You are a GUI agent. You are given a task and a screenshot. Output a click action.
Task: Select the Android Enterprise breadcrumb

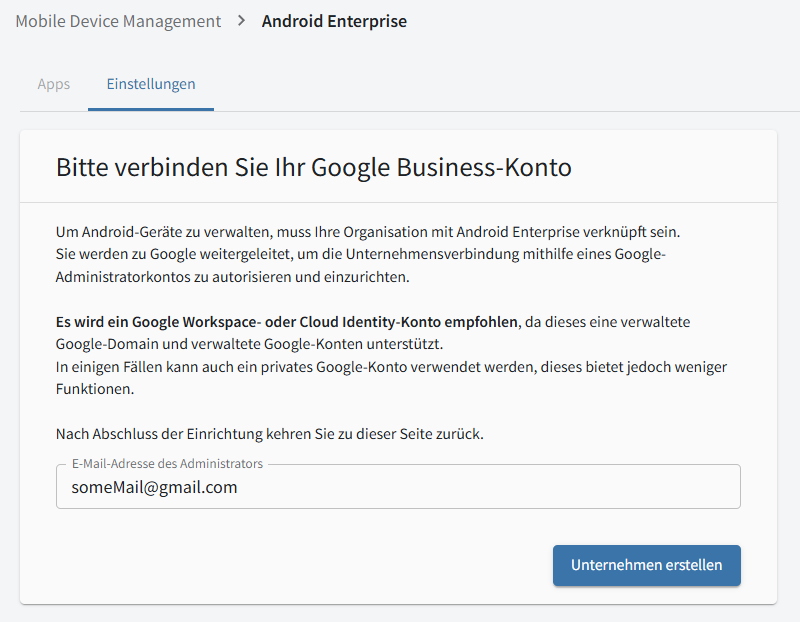[334, 21]
